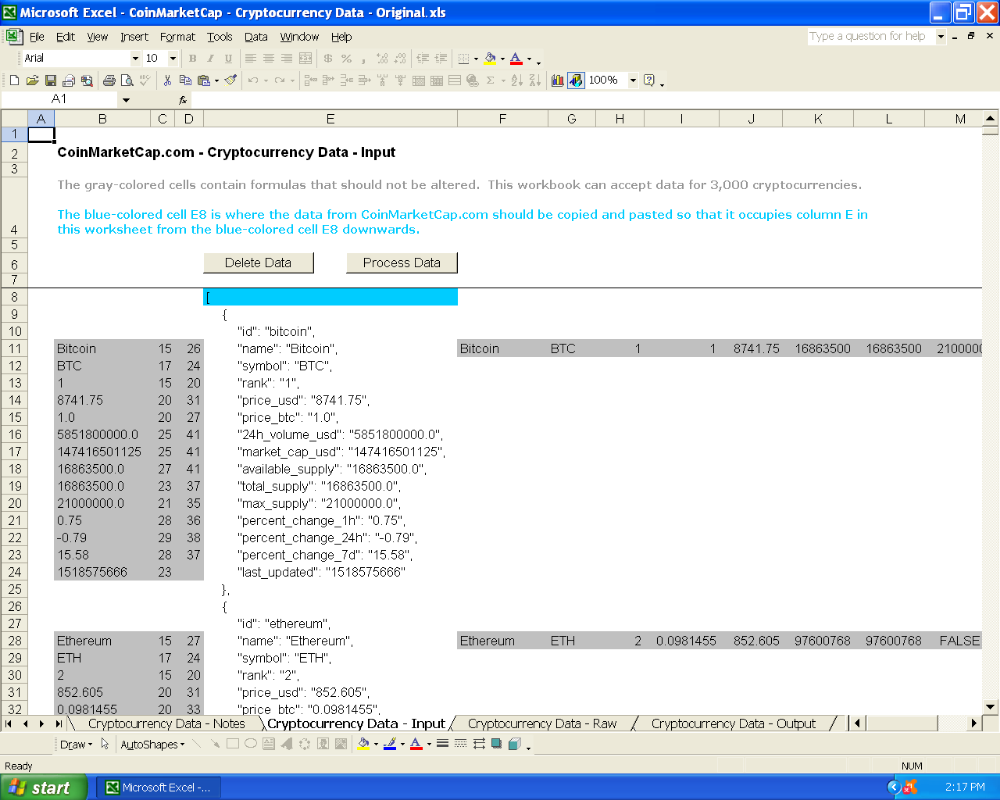The image size is (1000, 800).
Task: Click the Merge and Center icon
Action: 306,59
